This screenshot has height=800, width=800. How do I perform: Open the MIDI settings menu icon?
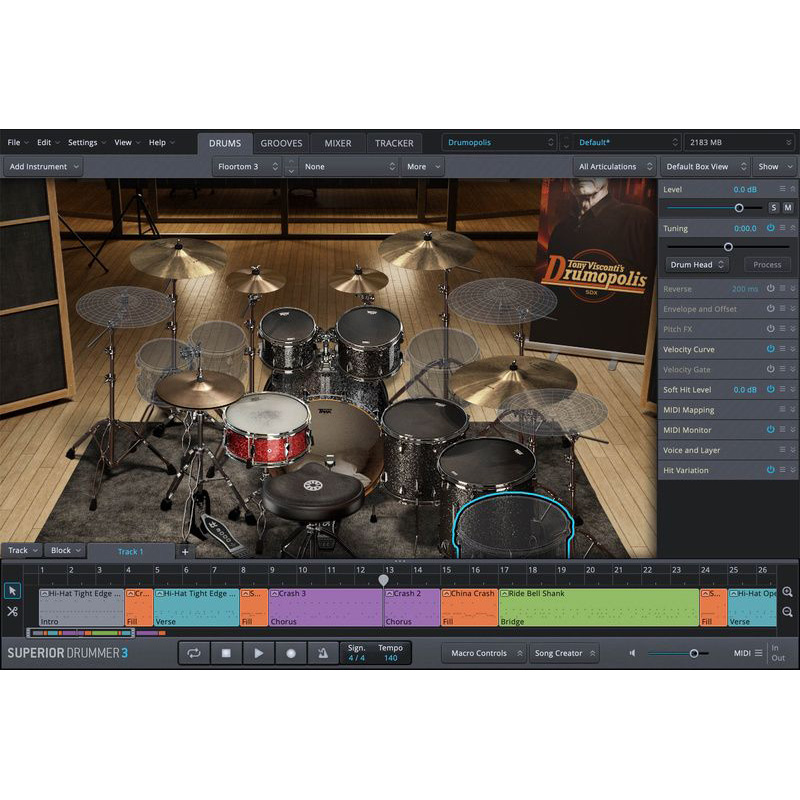[x=759, y=653]
